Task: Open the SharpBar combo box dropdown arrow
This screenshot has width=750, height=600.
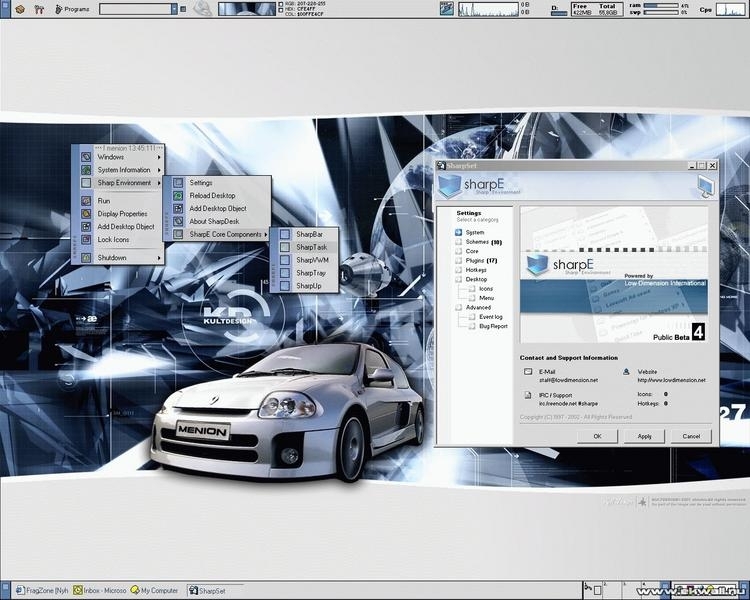Action: (174, 9)
